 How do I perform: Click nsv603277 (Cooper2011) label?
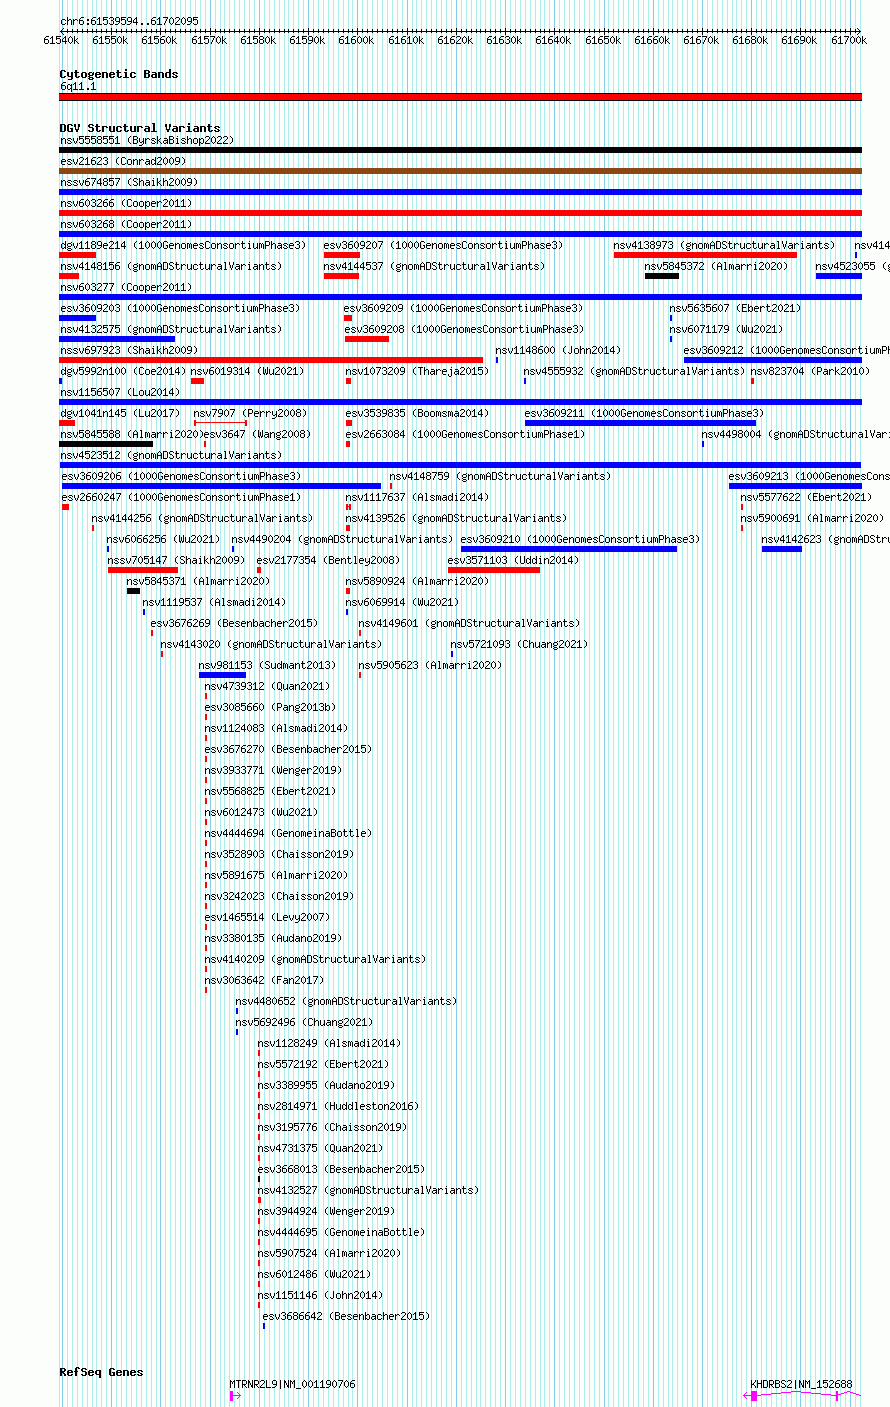pos(126,287)
